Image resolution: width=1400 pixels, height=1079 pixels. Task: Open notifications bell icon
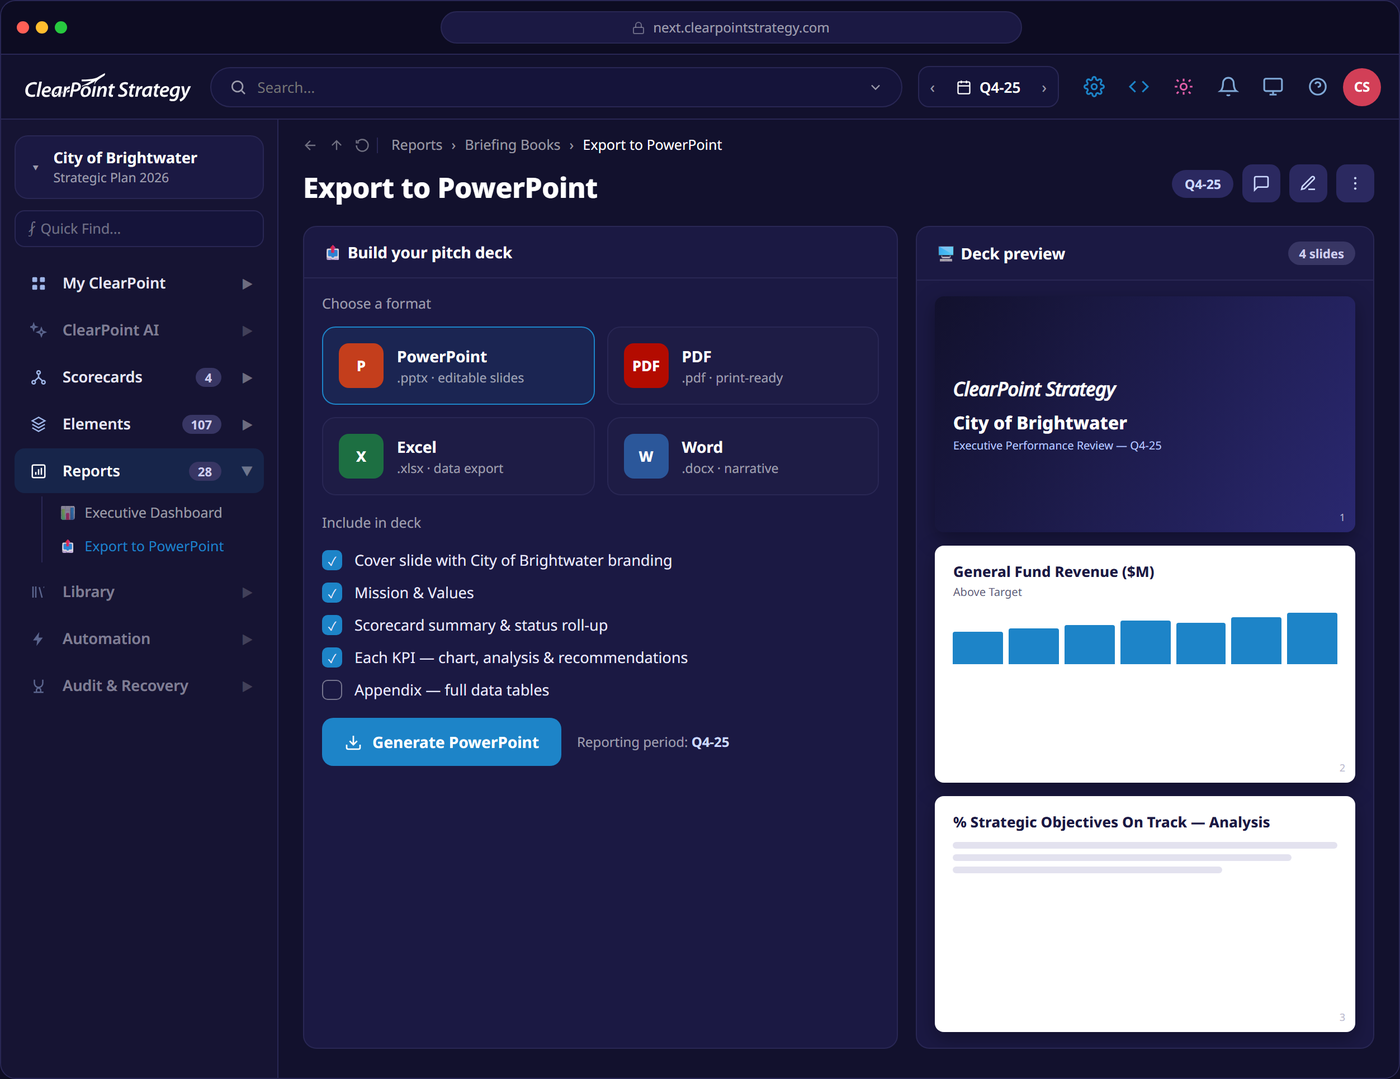[x=1228, y=87]
